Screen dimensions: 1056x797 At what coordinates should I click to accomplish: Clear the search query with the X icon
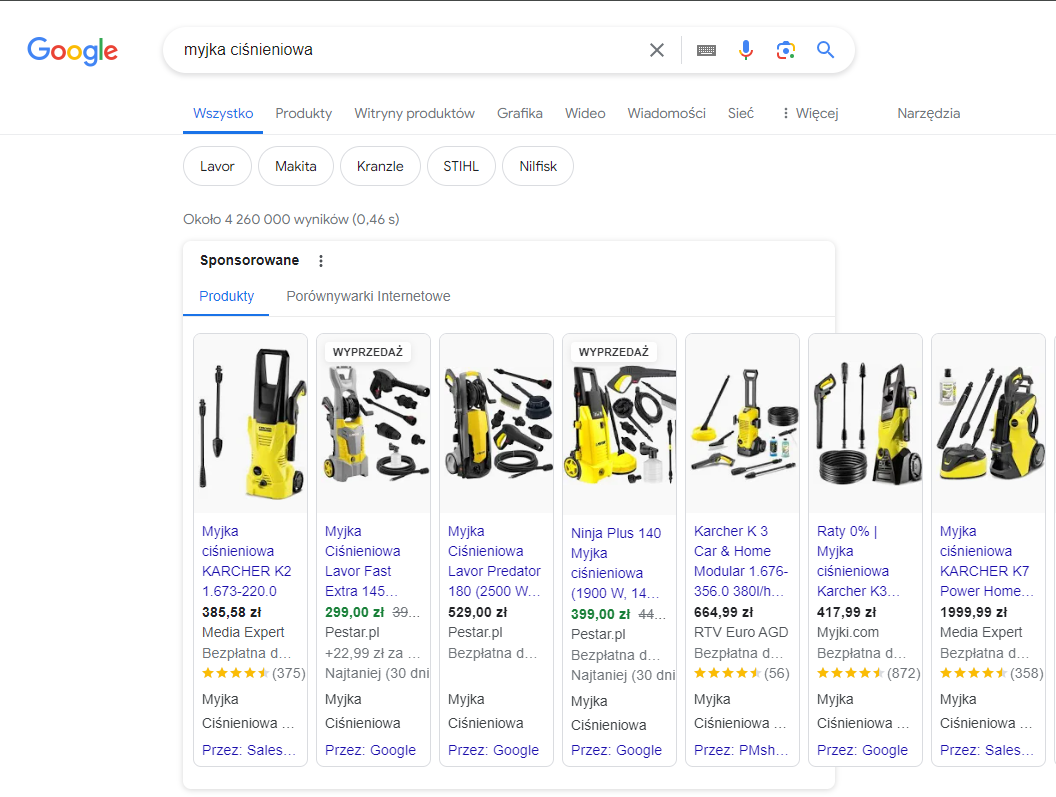click(657, 50)
